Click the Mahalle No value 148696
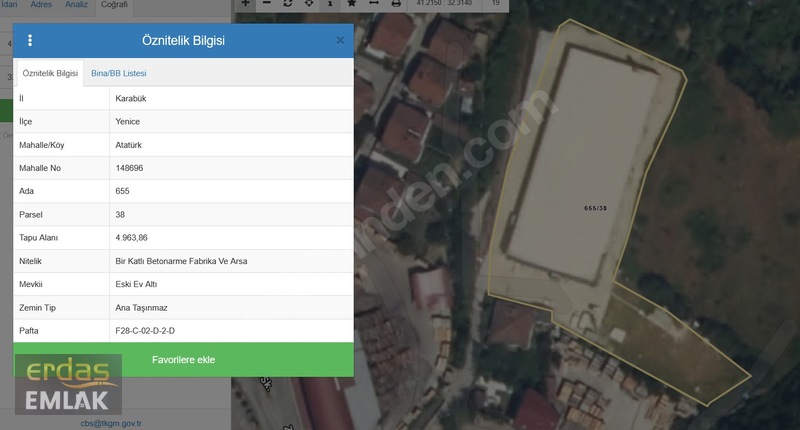The height and width of the screenshot is (430, 800). coord(129,168)
